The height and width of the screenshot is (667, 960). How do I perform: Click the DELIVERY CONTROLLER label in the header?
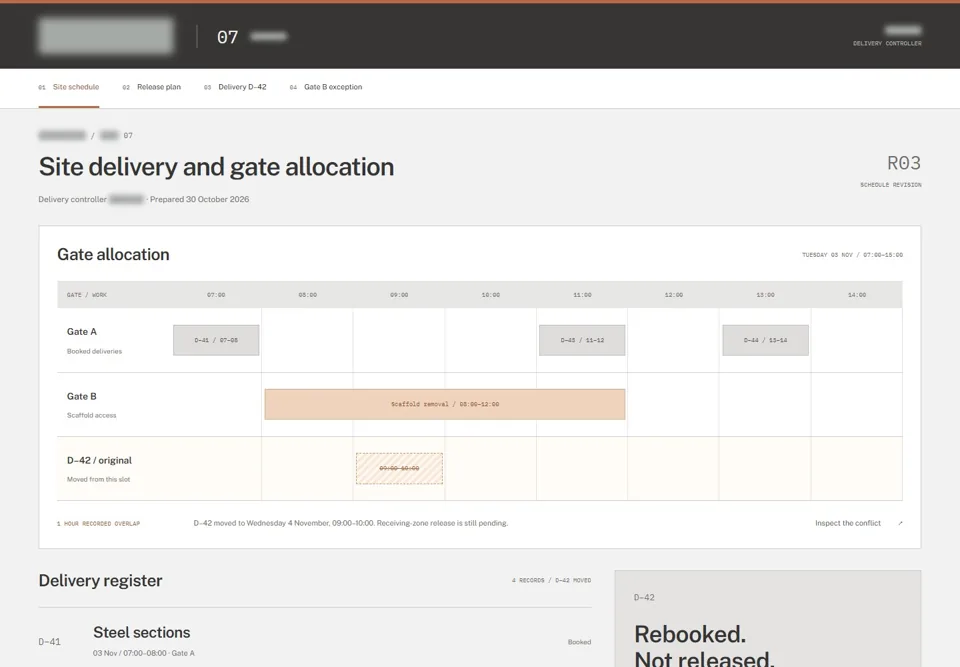887,43
